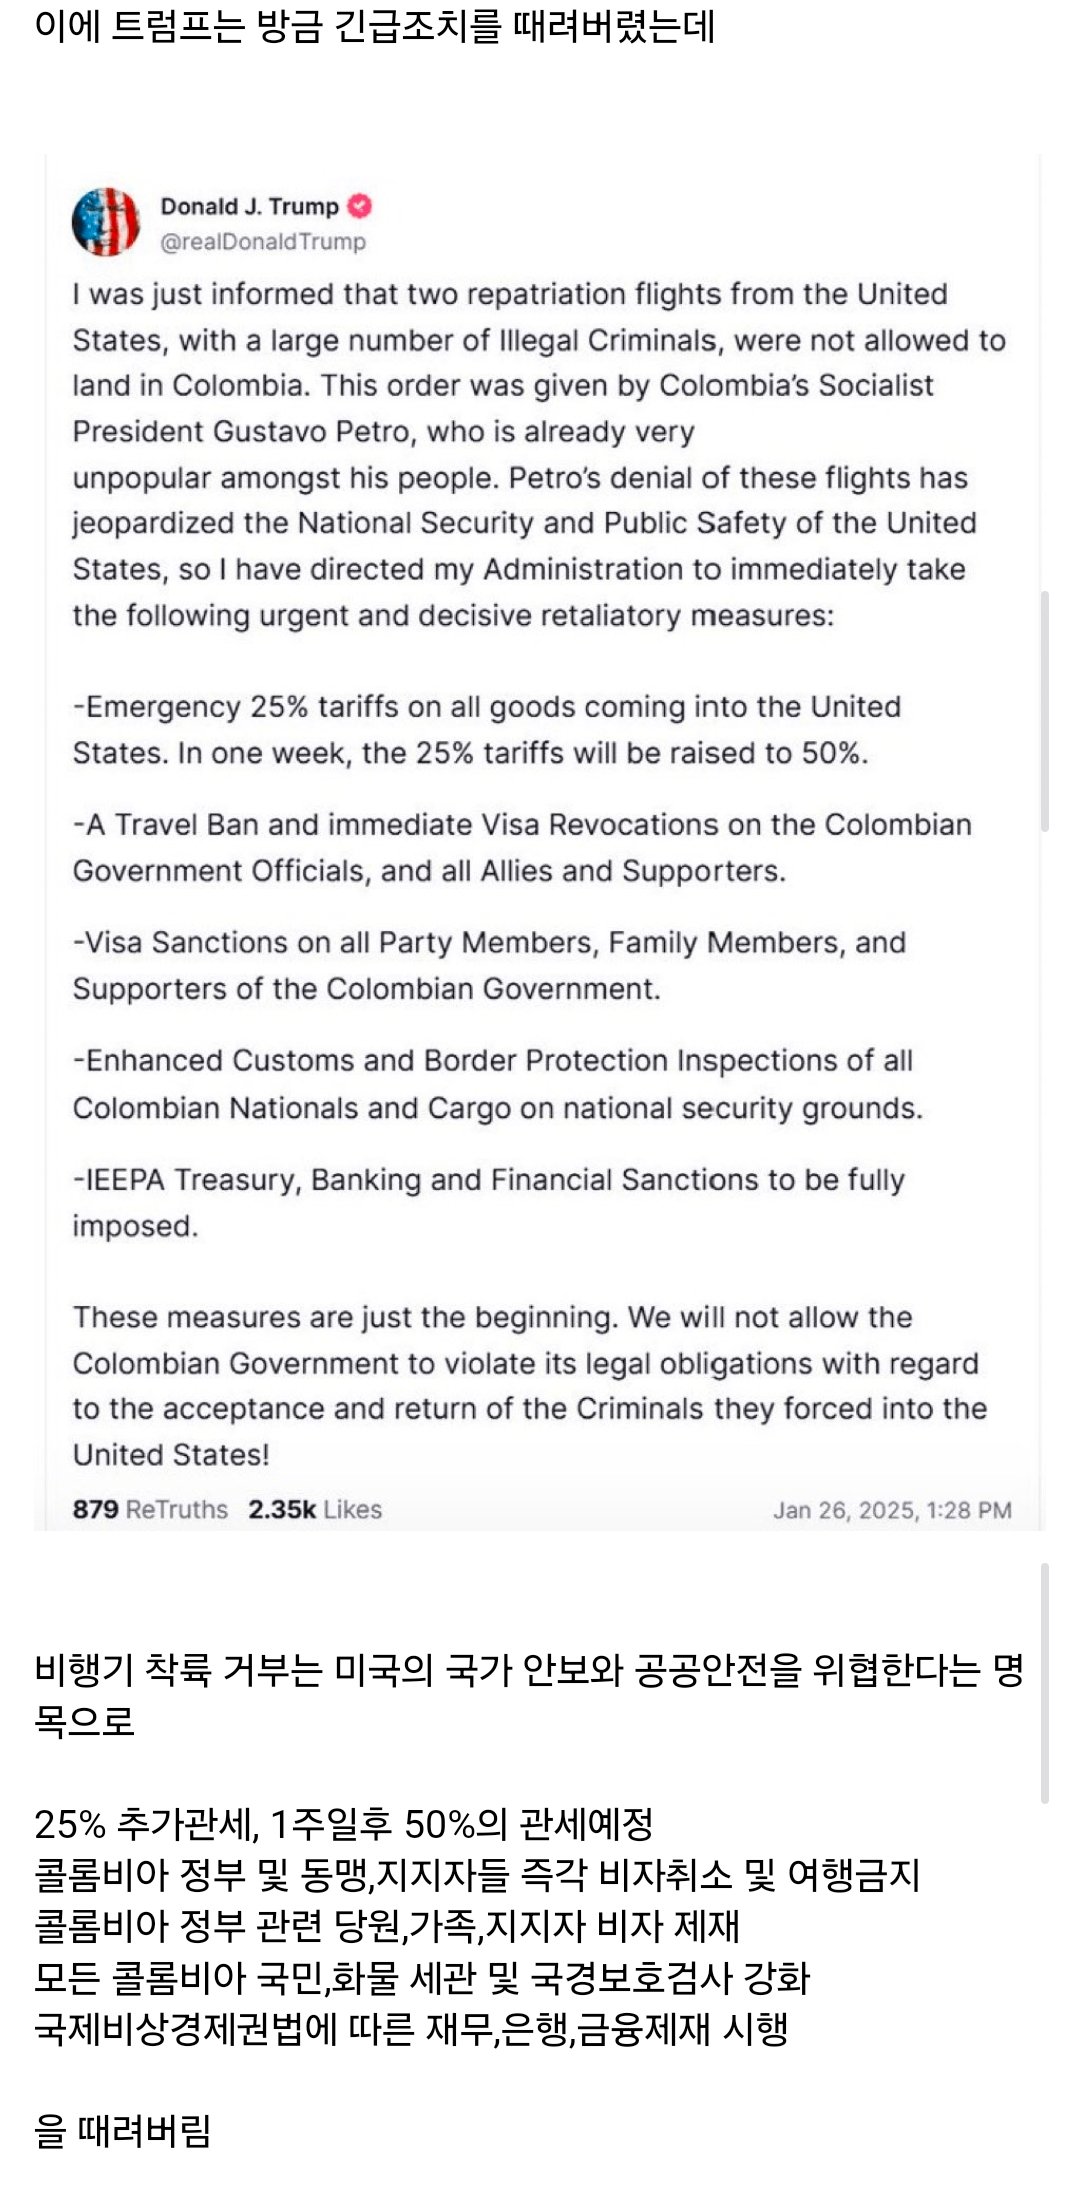The image size is (1079, 2202).
Task: Click the Jan 26, 2025 timestamp
Action: coord(892,1510)
